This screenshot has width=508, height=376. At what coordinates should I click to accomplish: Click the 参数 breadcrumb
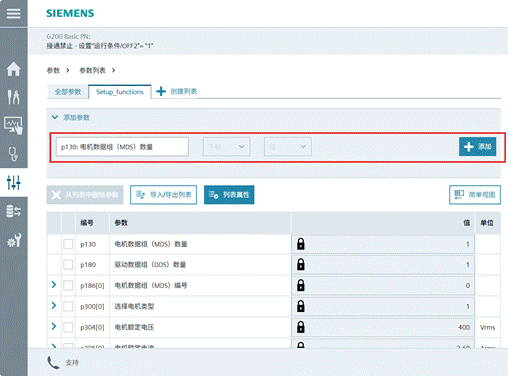53,70
